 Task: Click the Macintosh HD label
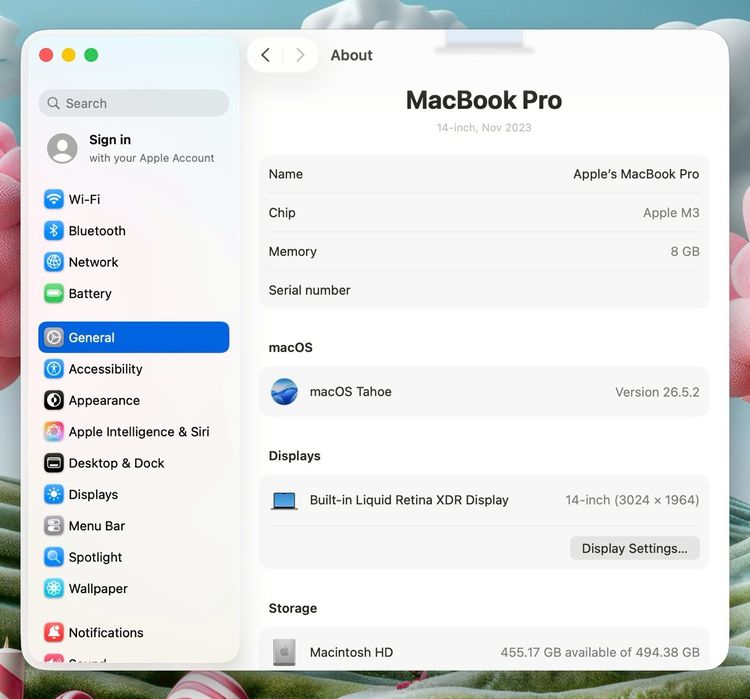click(x=351, y=652)
